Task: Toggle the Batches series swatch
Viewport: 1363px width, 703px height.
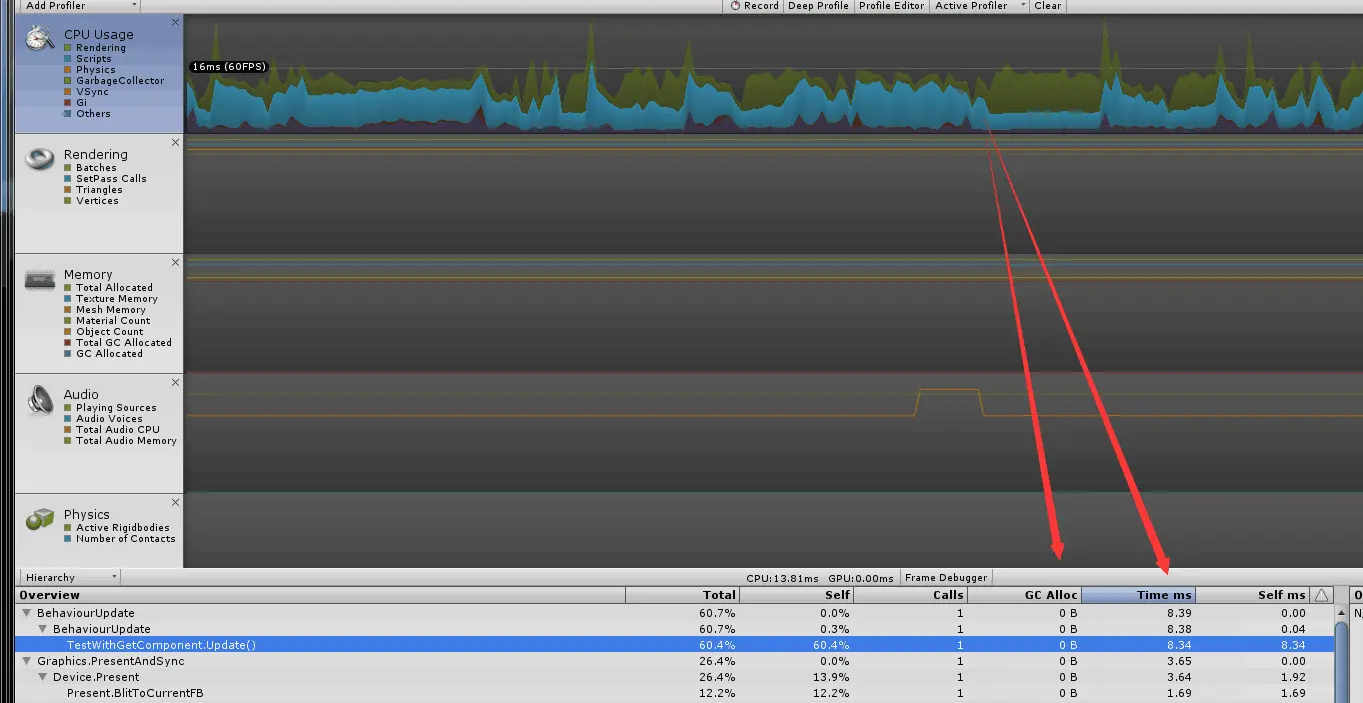Action: (x=68, y=168)
